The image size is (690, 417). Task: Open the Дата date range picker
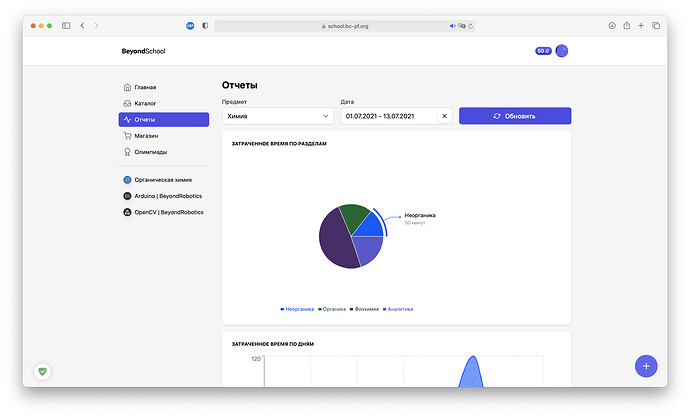point(390,116)
